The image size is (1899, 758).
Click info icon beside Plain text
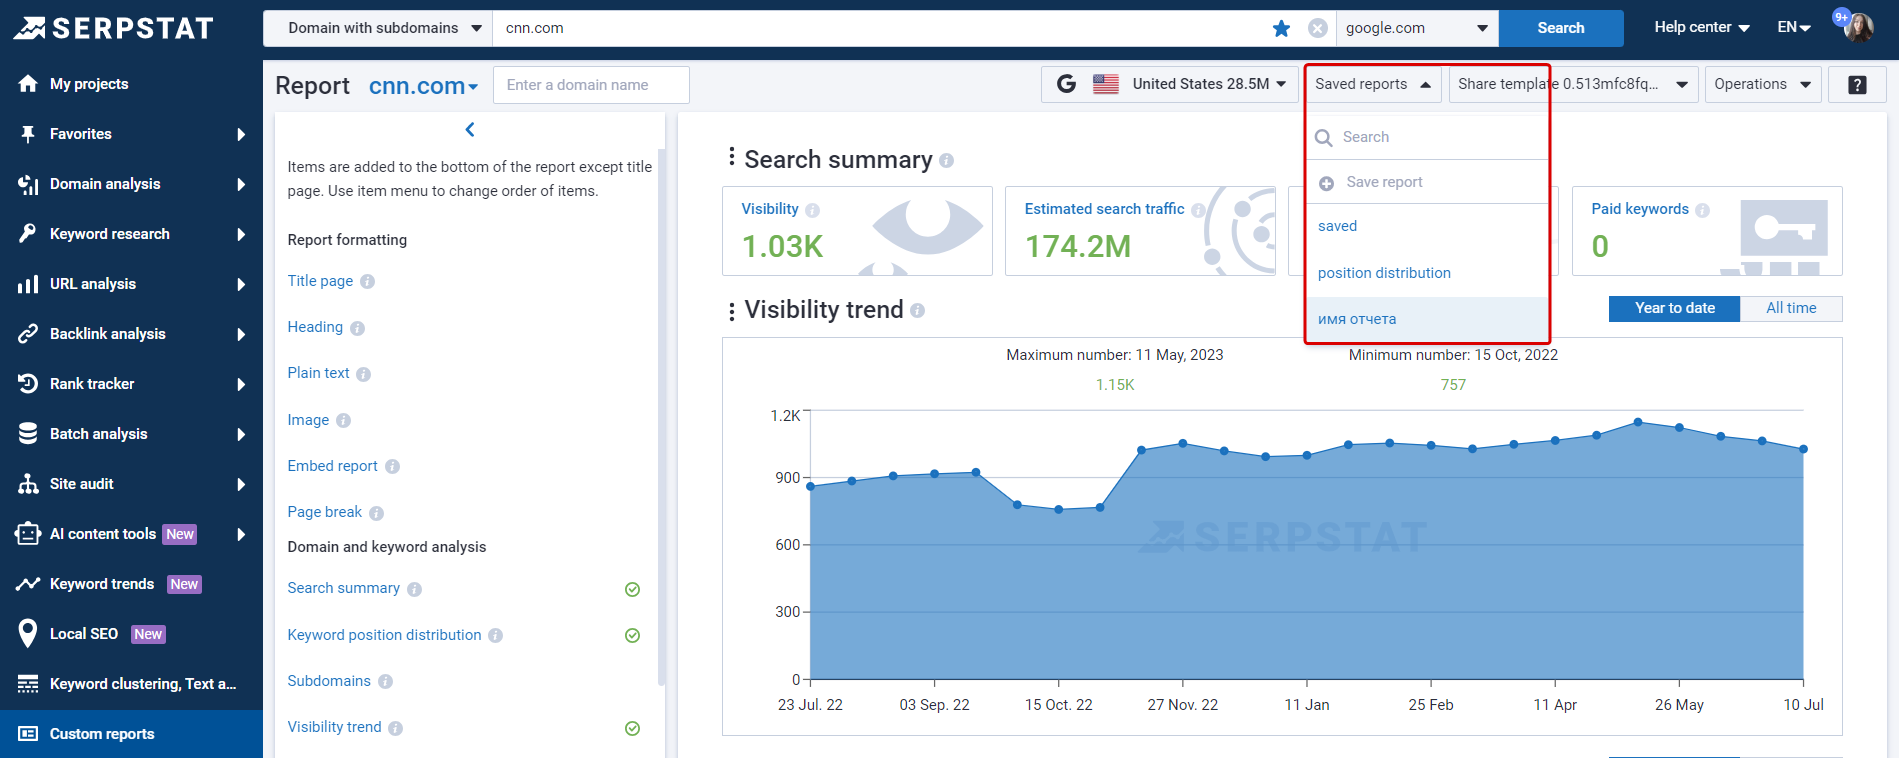pyautogui.click(x=363, y=374)
